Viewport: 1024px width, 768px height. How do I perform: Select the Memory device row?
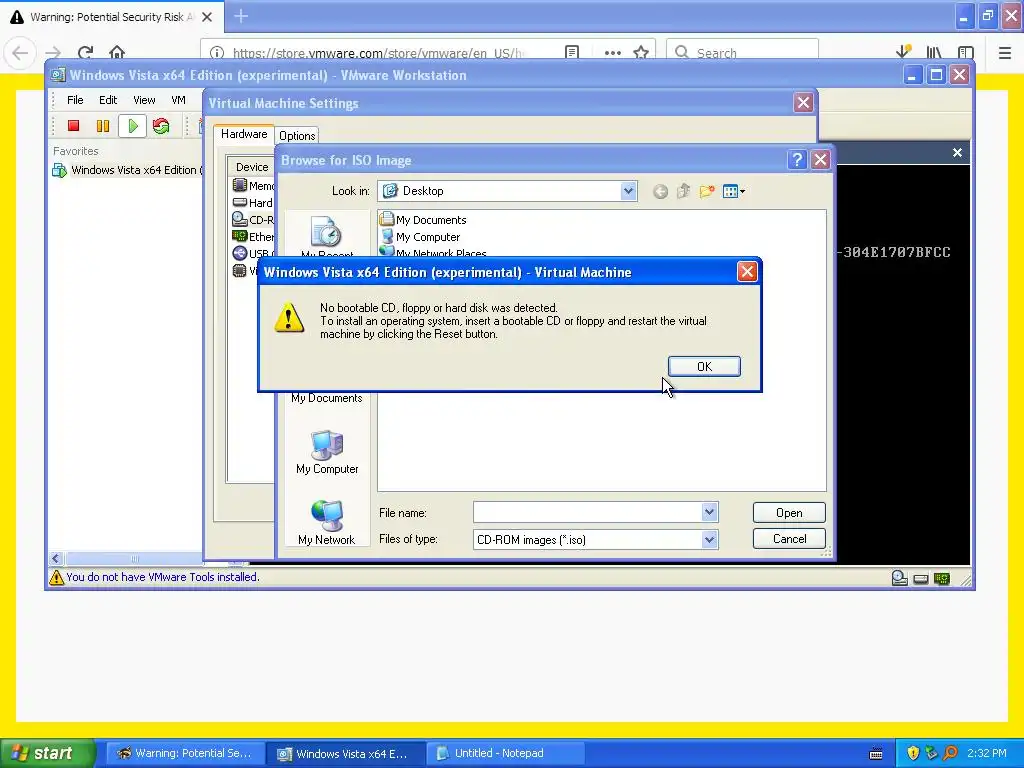tap(253, 185)
